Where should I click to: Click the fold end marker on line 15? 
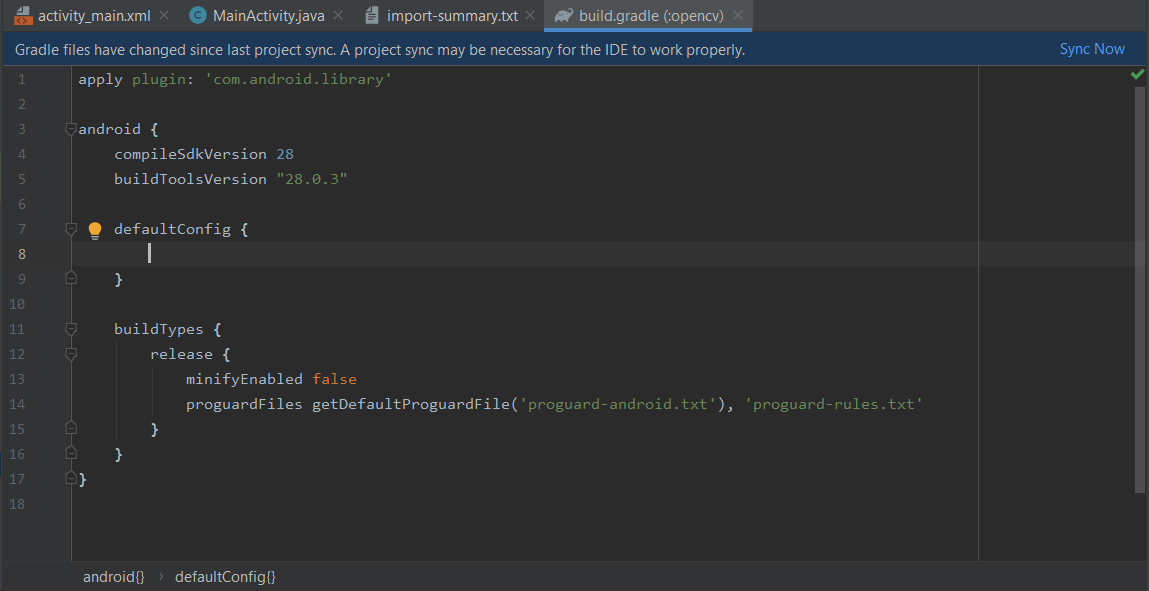coord(70,427)
